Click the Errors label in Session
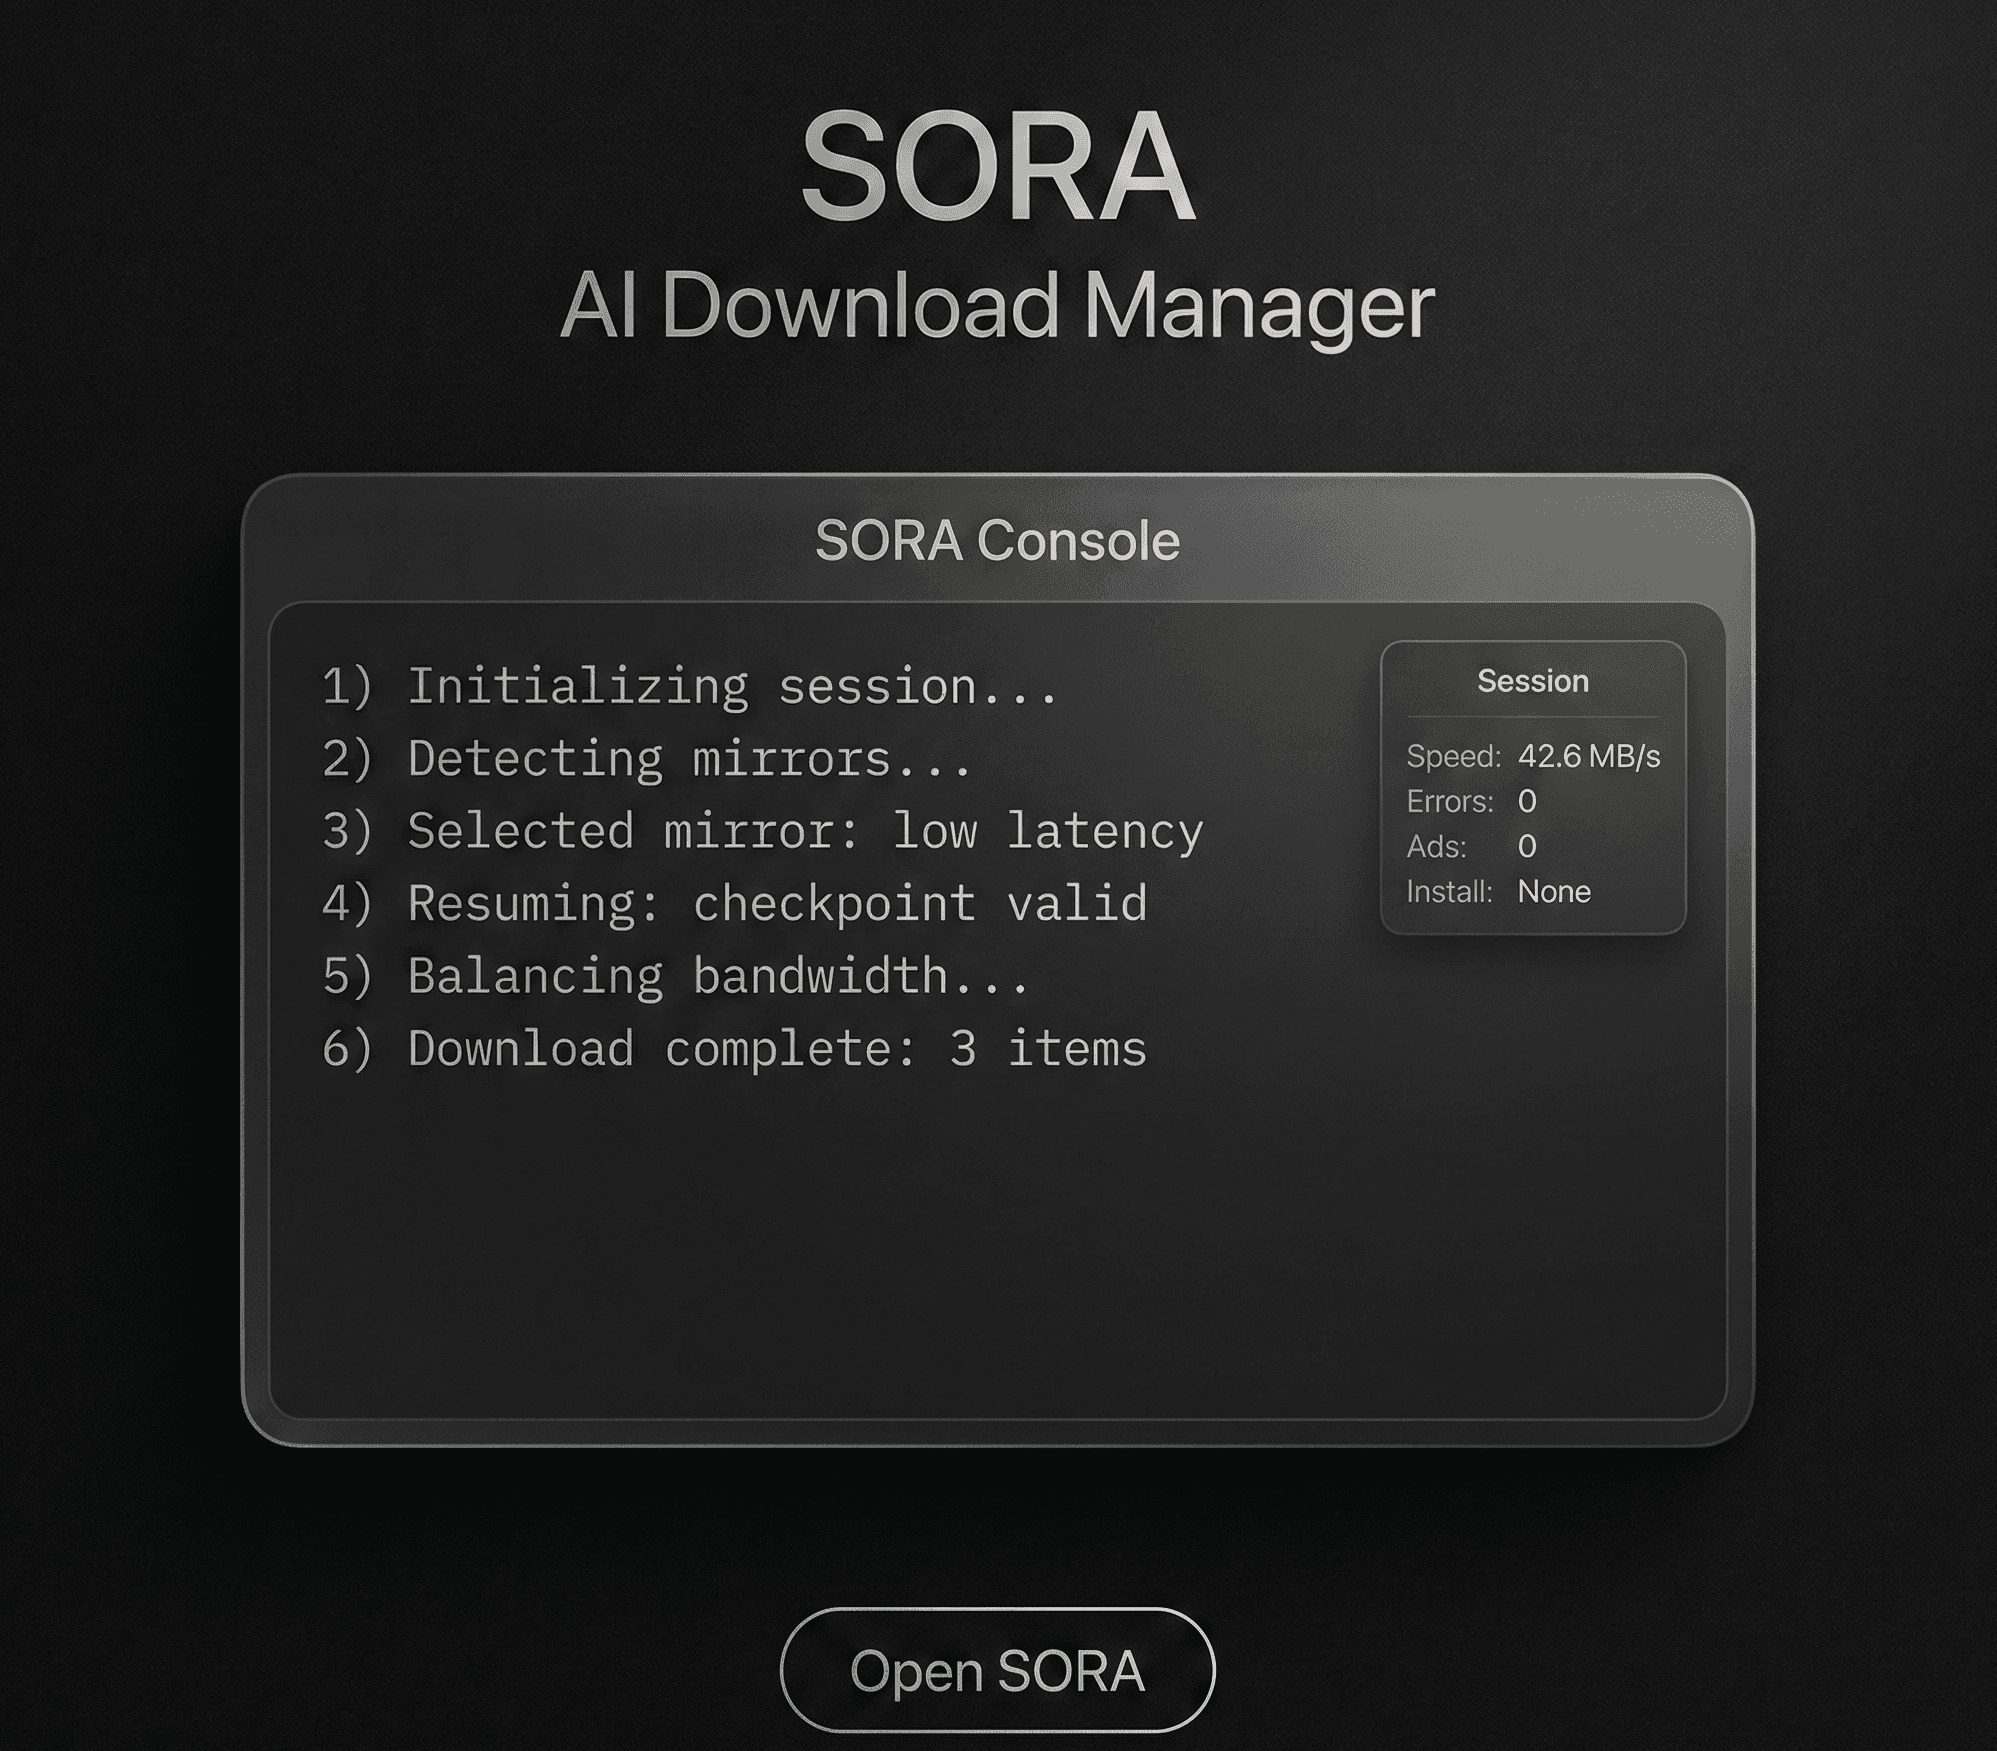 tap(1449, 801)
